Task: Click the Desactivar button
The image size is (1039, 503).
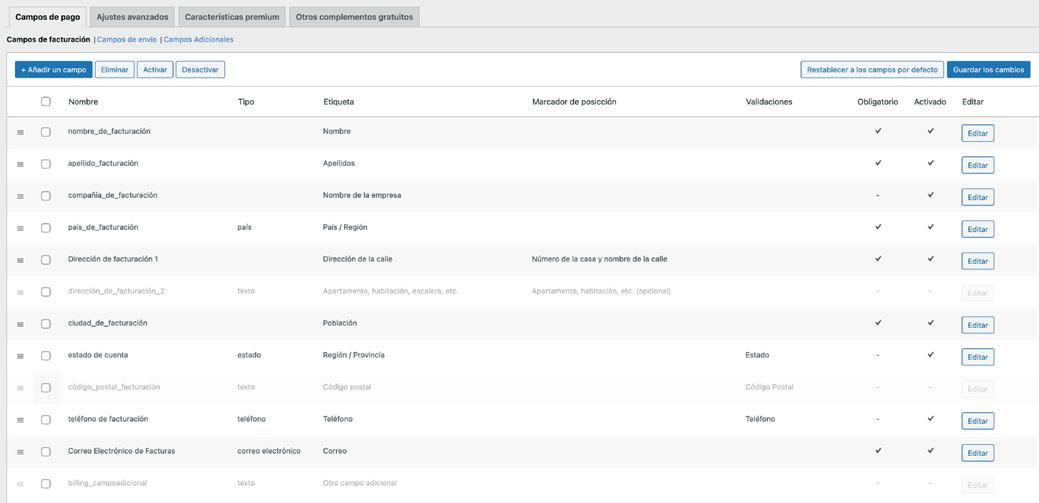Action: (200, 70)
